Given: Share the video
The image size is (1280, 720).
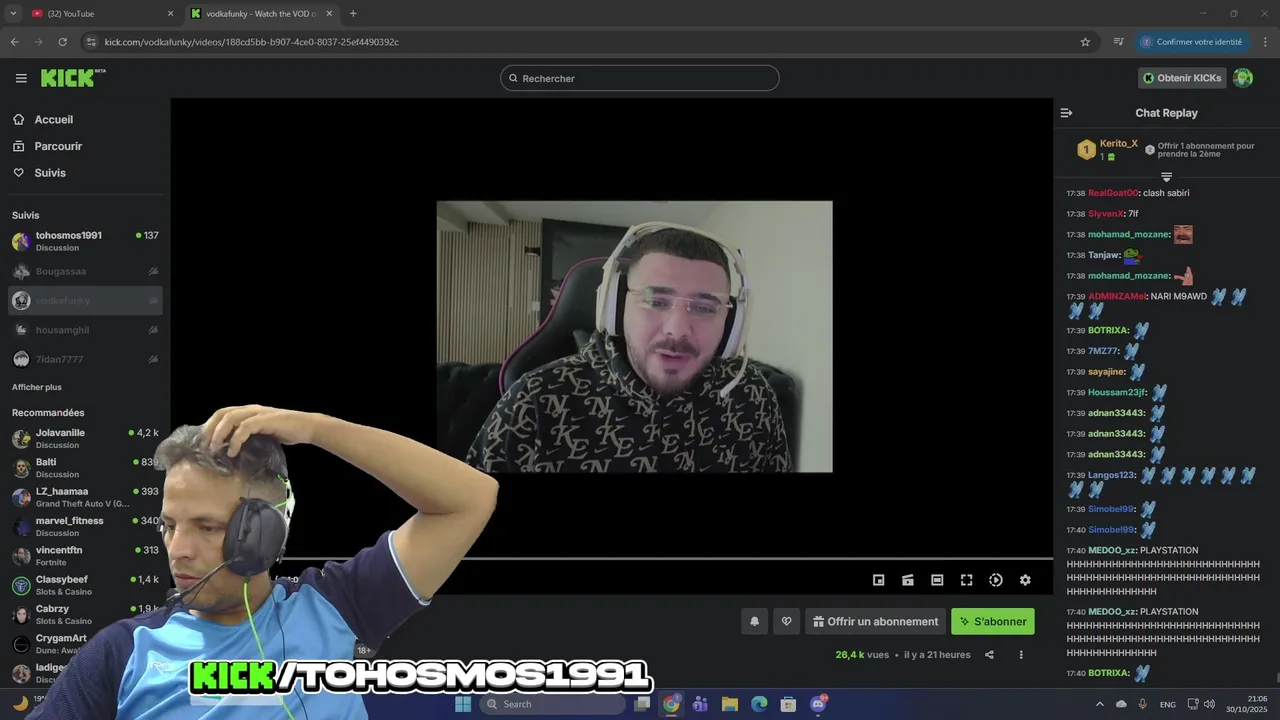Looking at the screenshot, I should coord(989,655).
